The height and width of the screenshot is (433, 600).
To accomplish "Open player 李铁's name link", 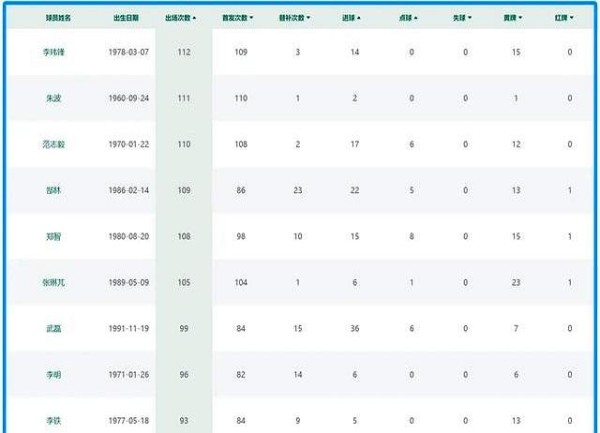I will [54, 421].
